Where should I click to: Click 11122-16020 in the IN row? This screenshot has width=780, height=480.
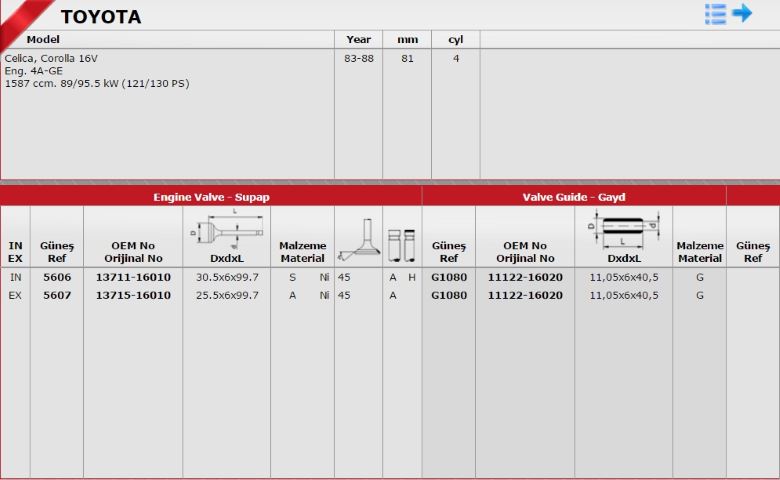coord(525,277)
